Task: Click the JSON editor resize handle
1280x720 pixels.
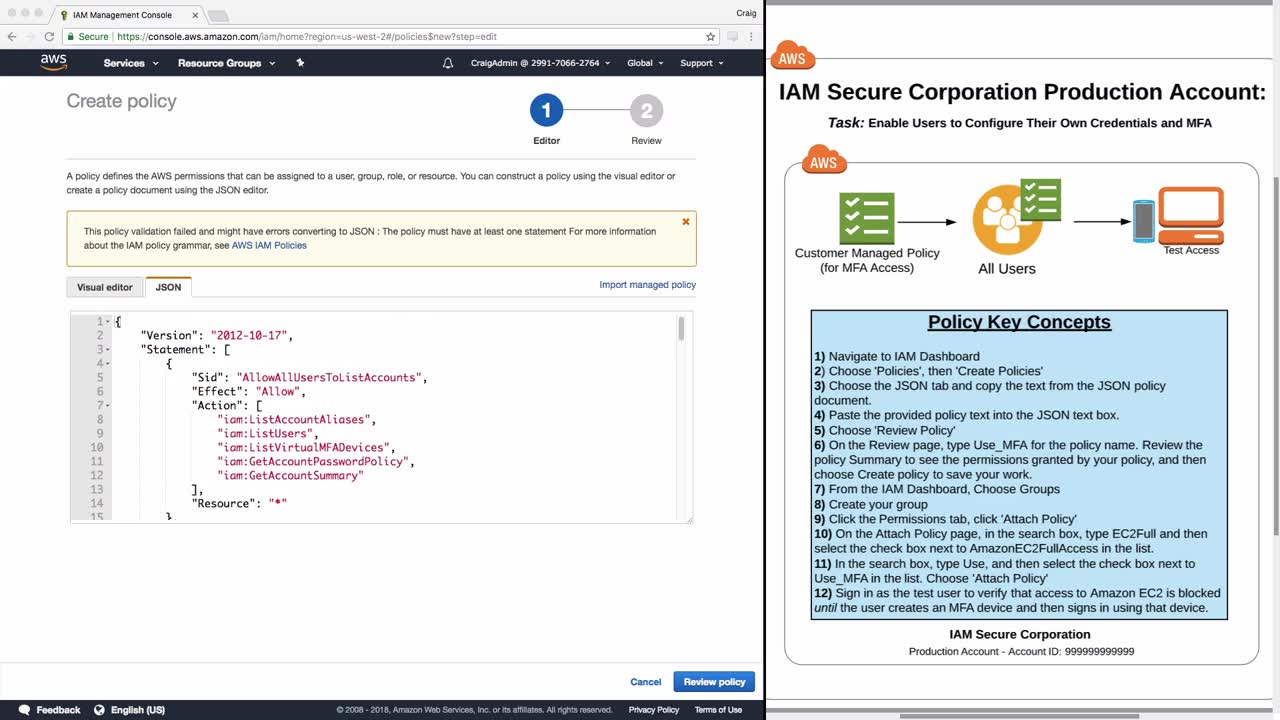Action: click(688, 519)
